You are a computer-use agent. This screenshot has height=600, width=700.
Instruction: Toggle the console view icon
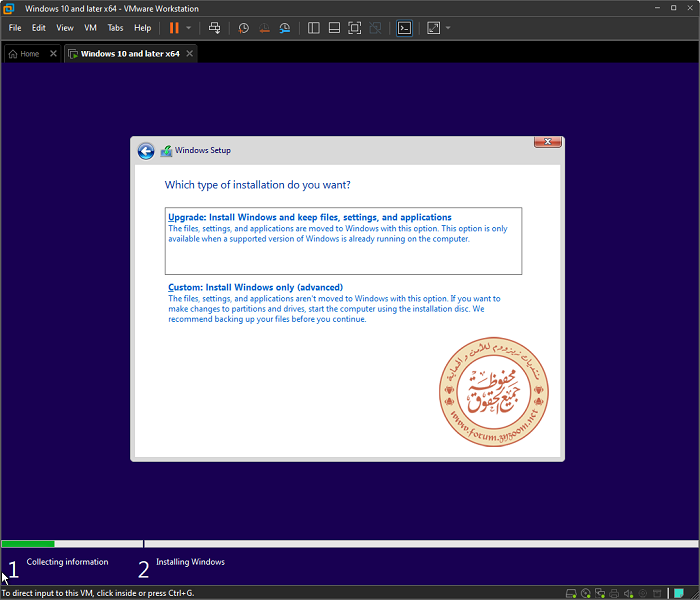point(404,28)
